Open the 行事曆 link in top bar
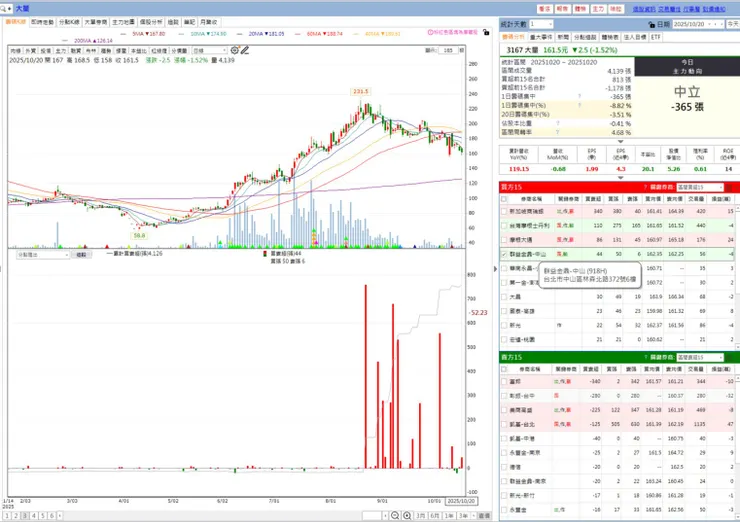This screenshot has width=740, height=522. point(691,9)
